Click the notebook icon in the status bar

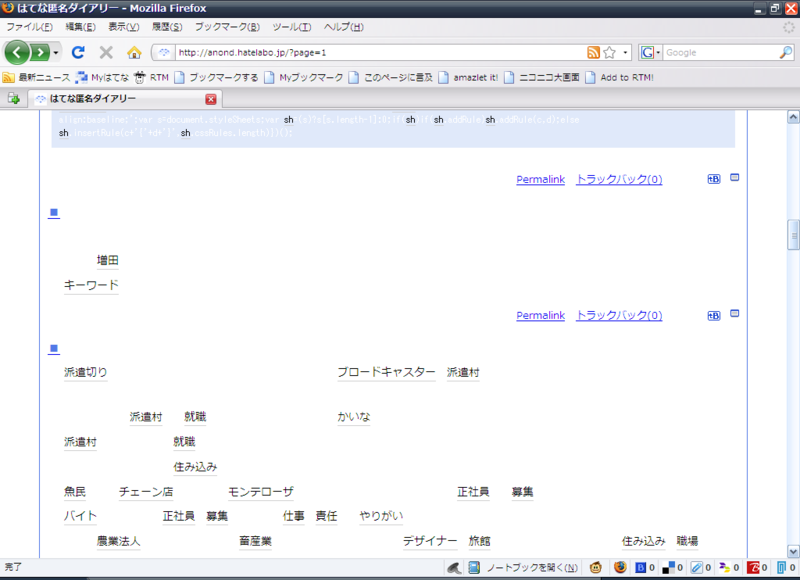[x=474, y=567]
